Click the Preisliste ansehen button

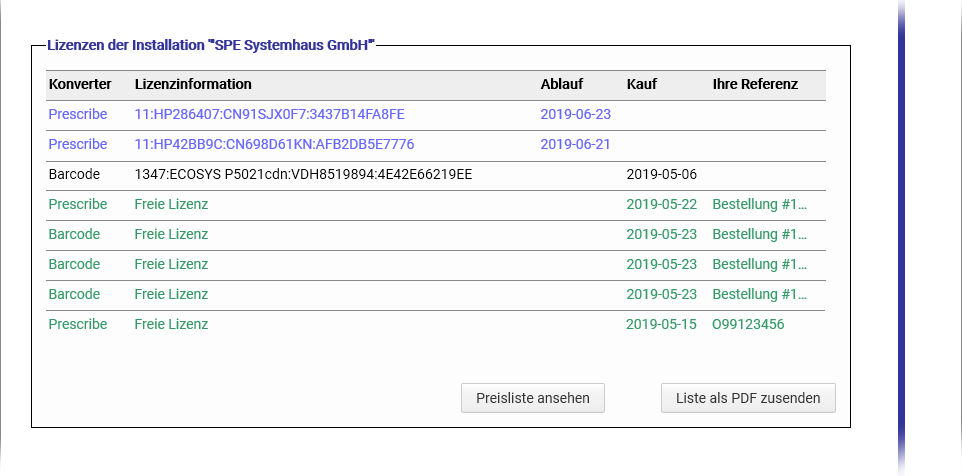point(532,398)
